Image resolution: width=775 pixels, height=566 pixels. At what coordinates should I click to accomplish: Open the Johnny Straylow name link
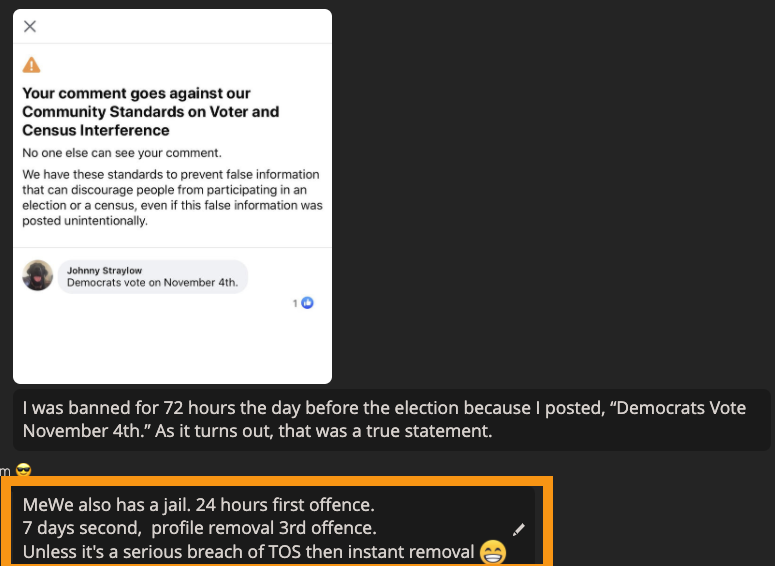104,270
